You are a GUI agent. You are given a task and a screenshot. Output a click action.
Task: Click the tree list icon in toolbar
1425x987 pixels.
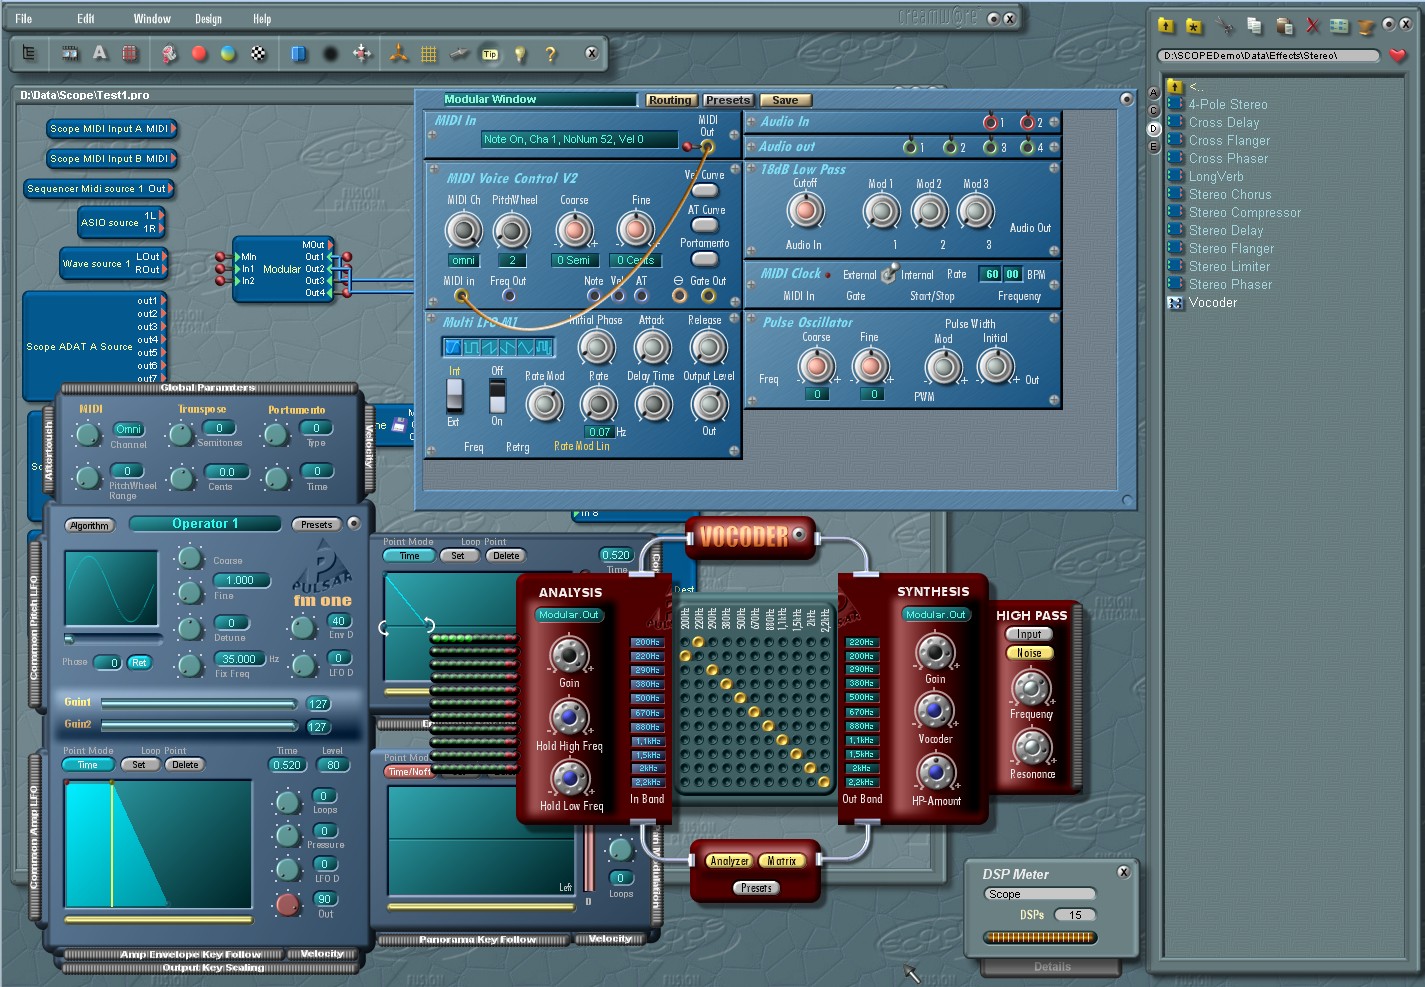click(x=29, y=53)
